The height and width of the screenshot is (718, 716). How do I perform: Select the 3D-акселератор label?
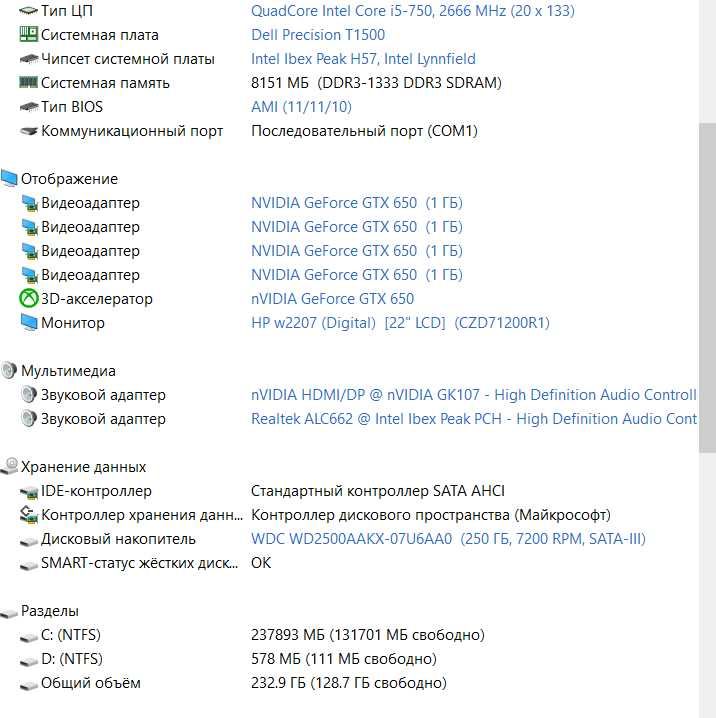tap(97, 299)
